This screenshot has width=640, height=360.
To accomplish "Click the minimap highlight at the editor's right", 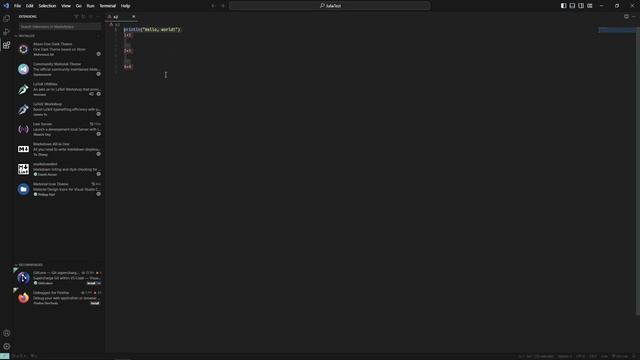I will coord(617,30).
